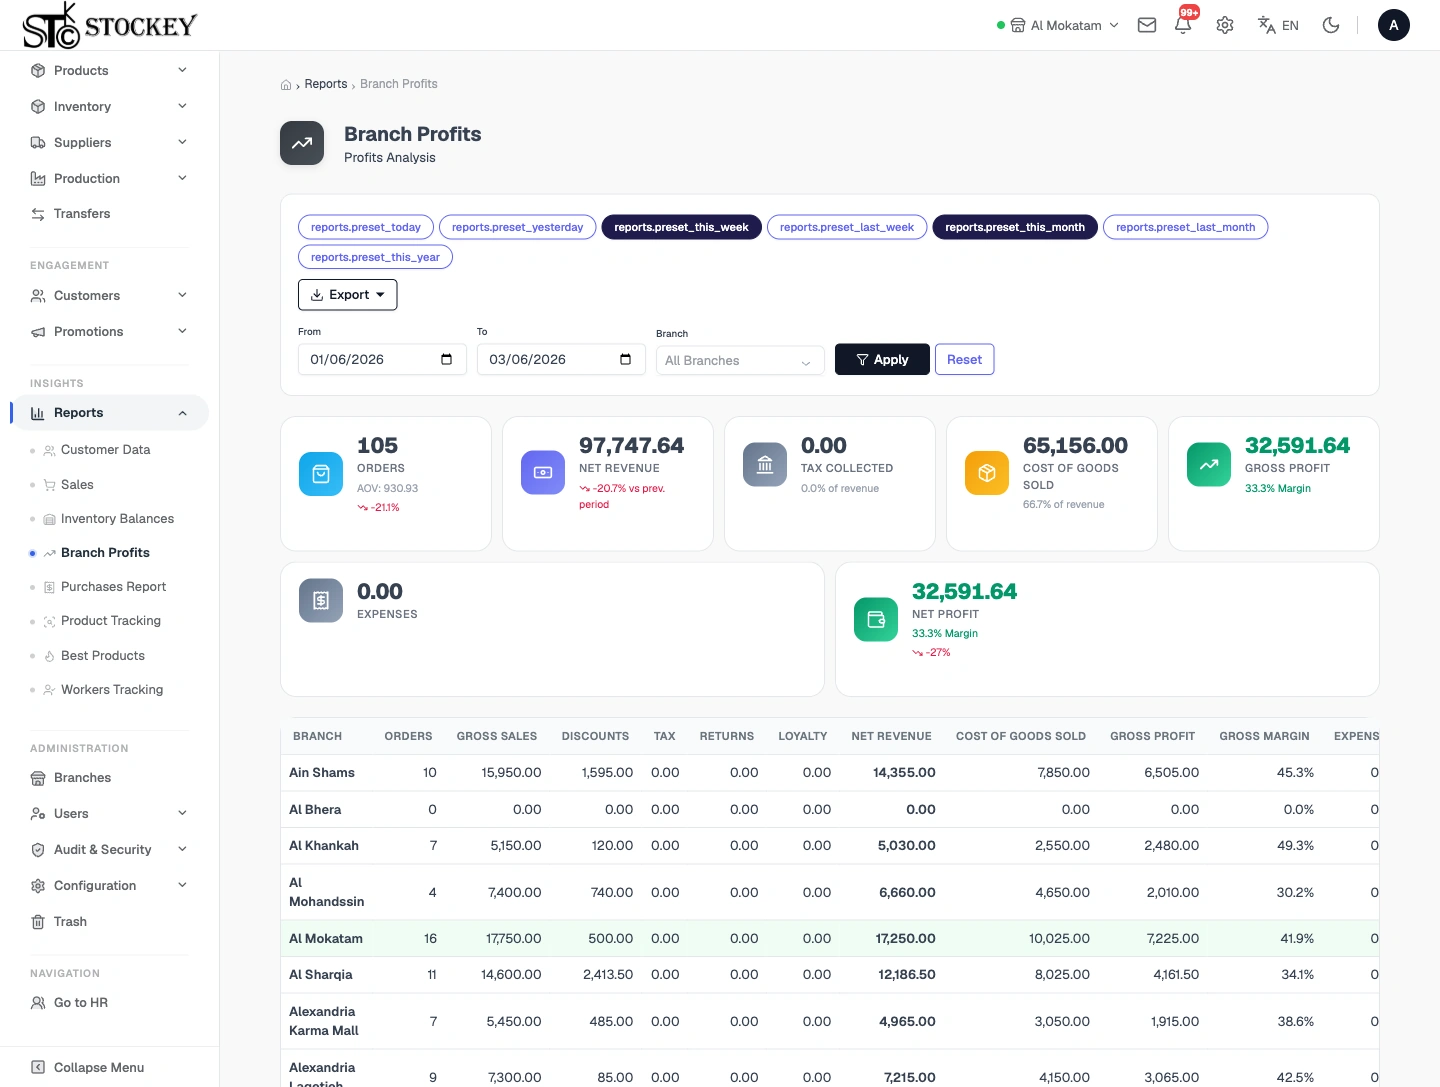
Task: Open notifications bell with 99+ badge
Action: coord(1184,24)
